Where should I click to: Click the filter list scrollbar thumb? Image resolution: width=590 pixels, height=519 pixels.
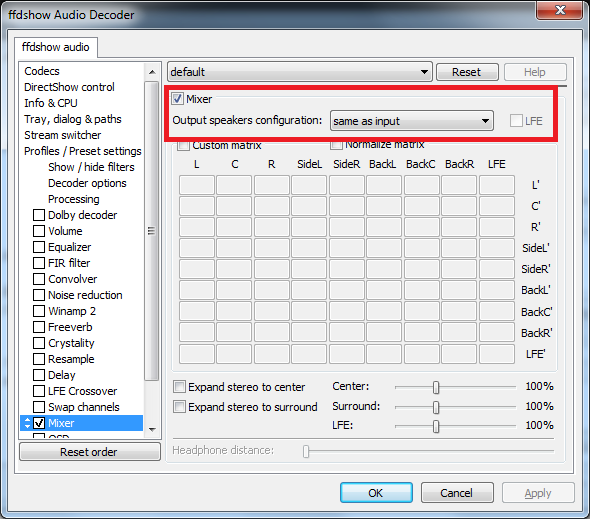coord(152,231)
